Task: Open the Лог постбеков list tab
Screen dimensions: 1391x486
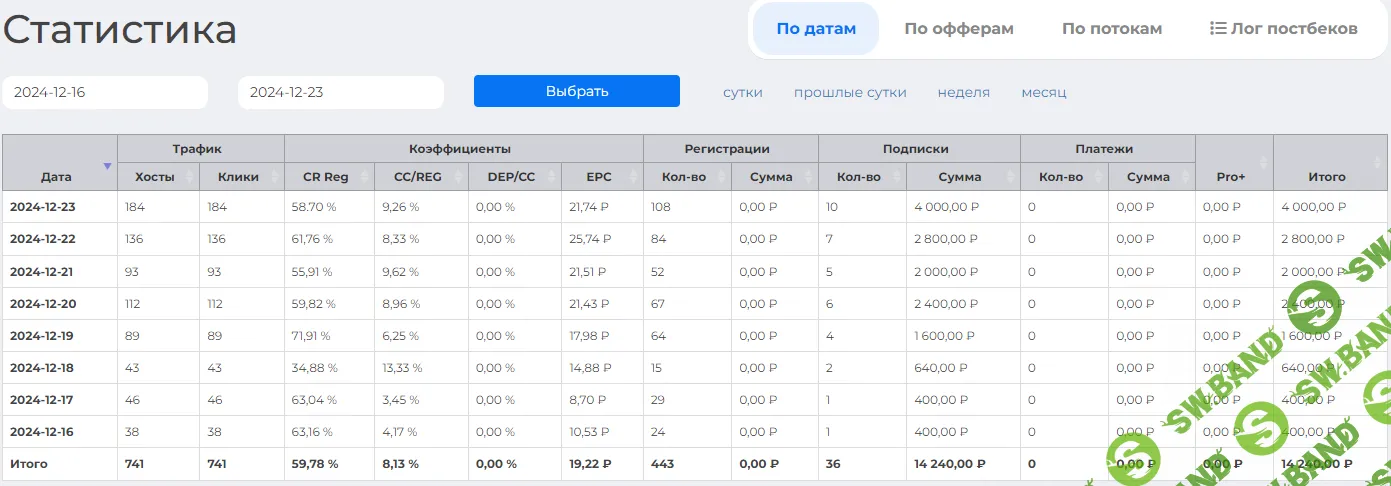Action: coord(1283,29)
